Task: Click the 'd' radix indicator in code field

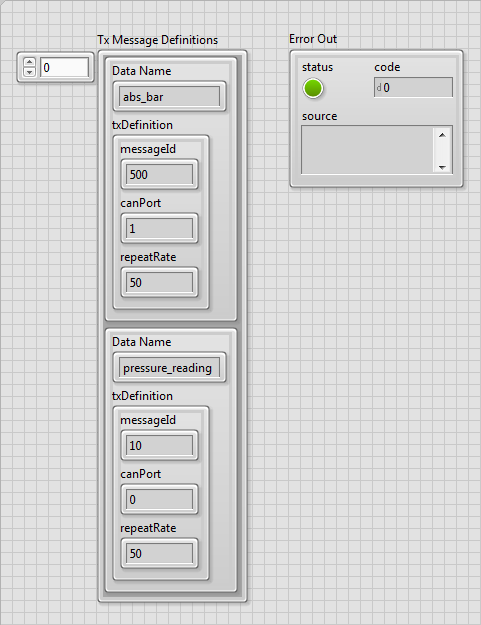Action: pos(379,88)
